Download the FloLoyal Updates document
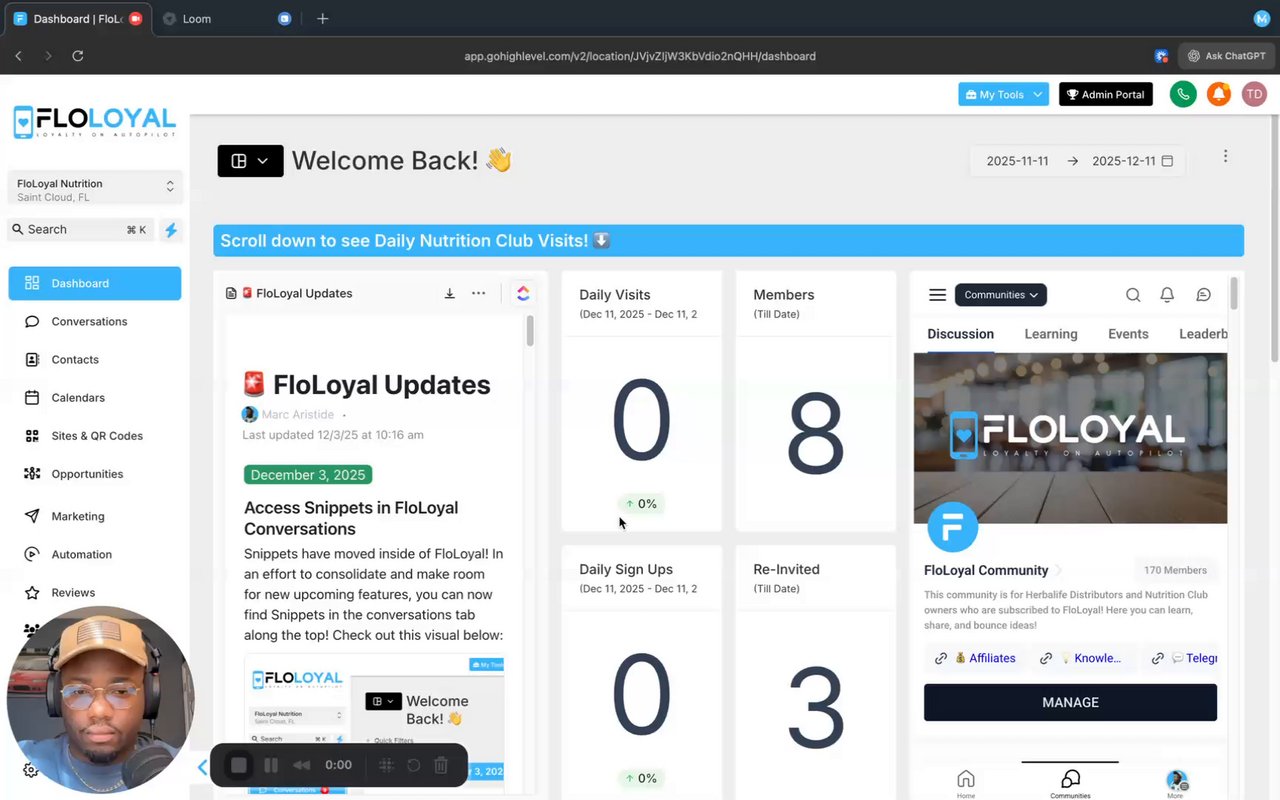Screen dimensions: 1280x800 point(450,293)
